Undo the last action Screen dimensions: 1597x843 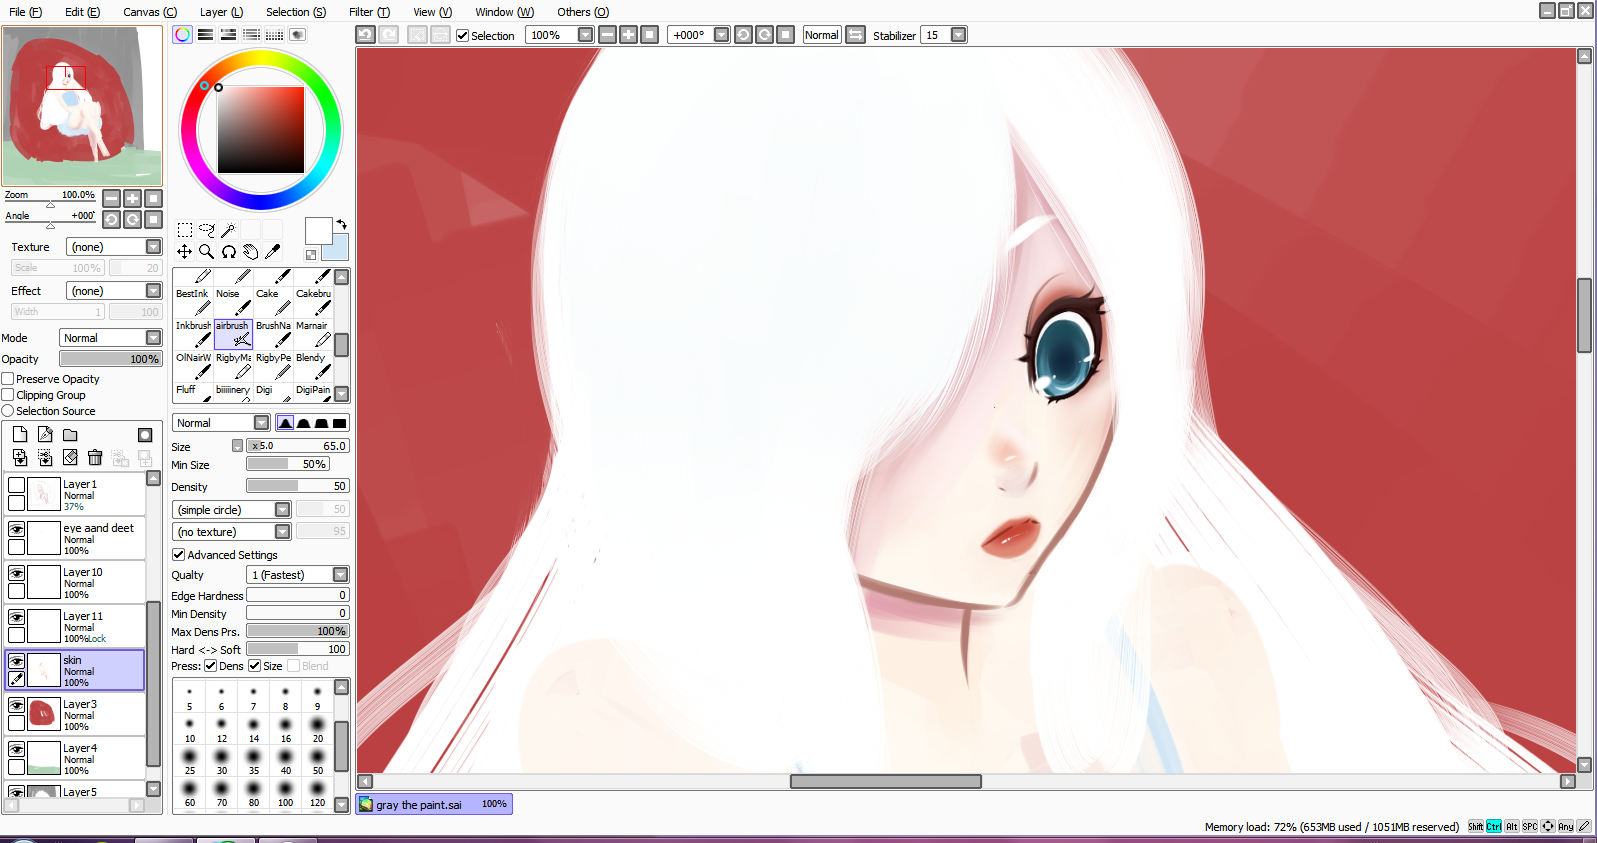click(365, 35)
